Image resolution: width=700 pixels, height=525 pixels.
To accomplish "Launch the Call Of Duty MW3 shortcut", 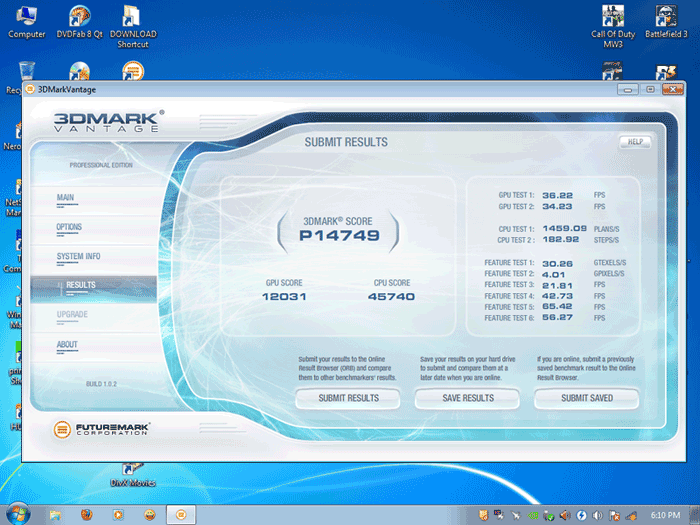I will [613, 26].
